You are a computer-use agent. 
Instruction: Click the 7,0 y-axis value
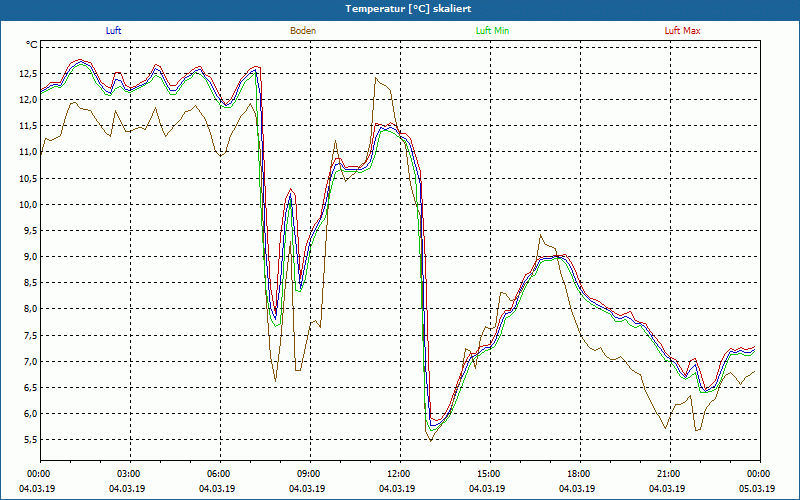[x=30, y=361]
